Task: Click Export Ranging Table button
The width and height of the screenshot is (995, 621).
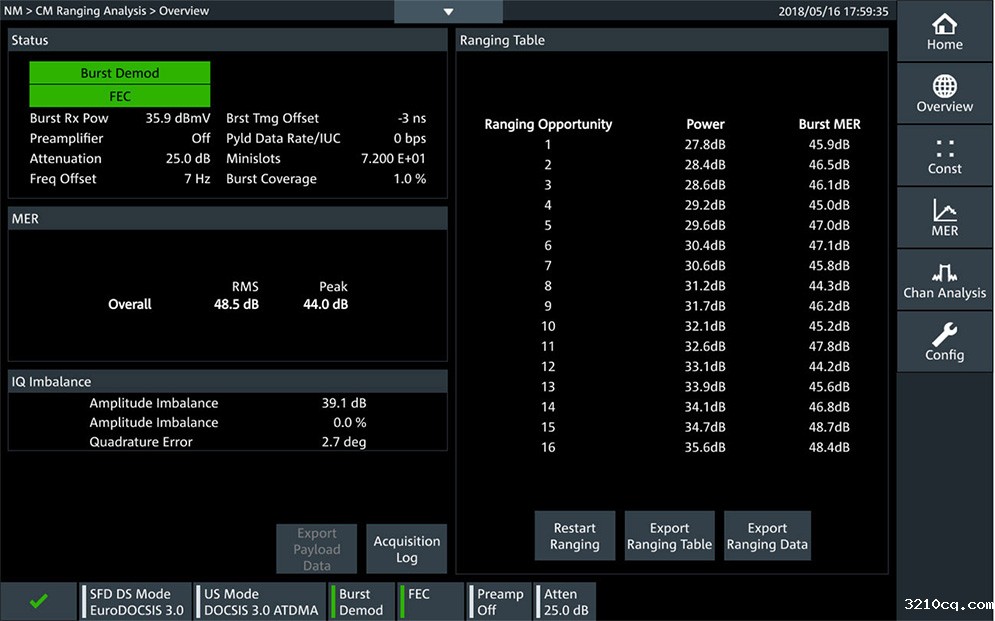Action: tap(669, 536)
